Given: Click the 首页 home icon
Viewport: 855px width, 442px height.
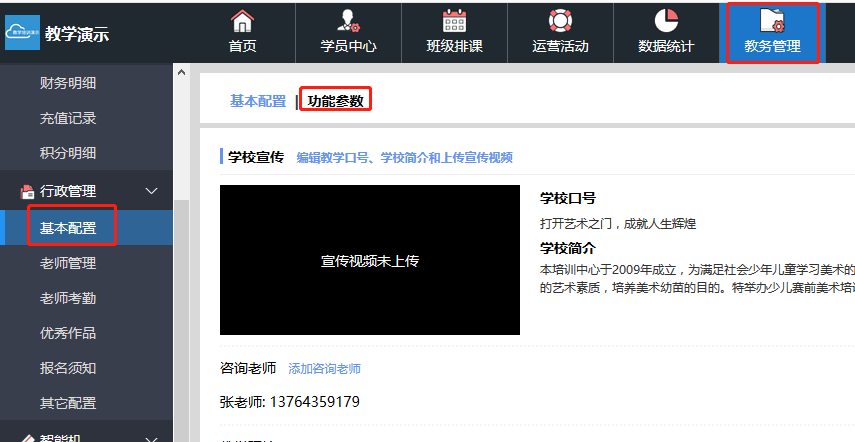Looking at the screenshot, I should tap(242, 20).
